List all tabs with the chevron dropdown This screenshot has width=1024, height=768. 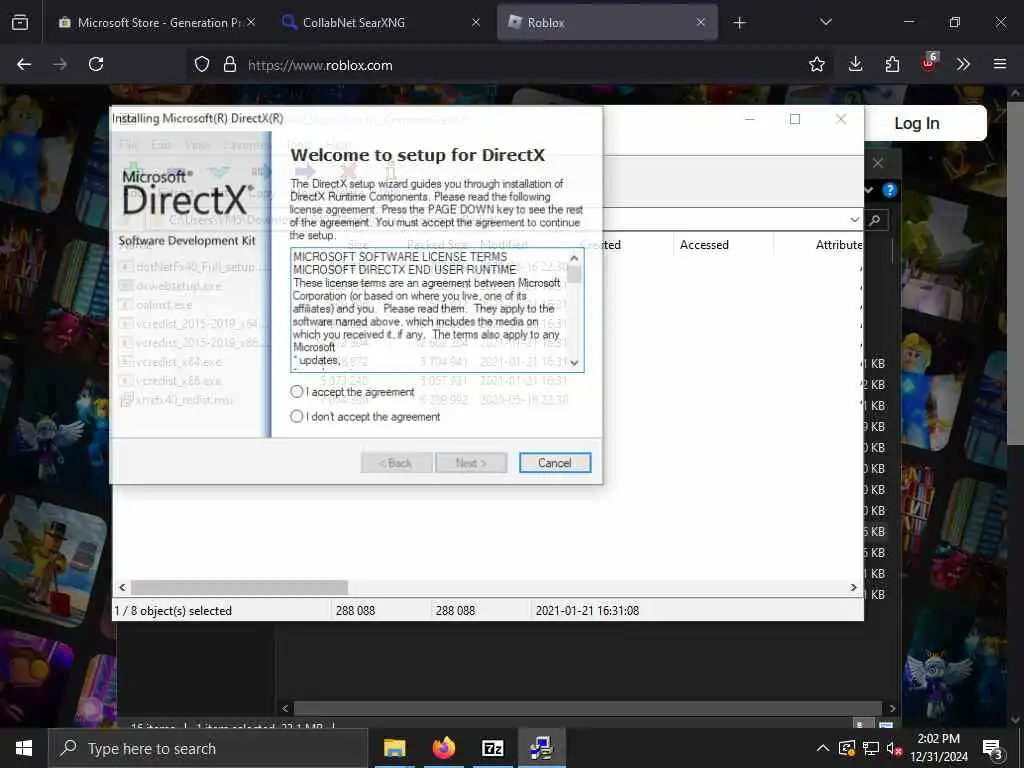coord(825,22)
